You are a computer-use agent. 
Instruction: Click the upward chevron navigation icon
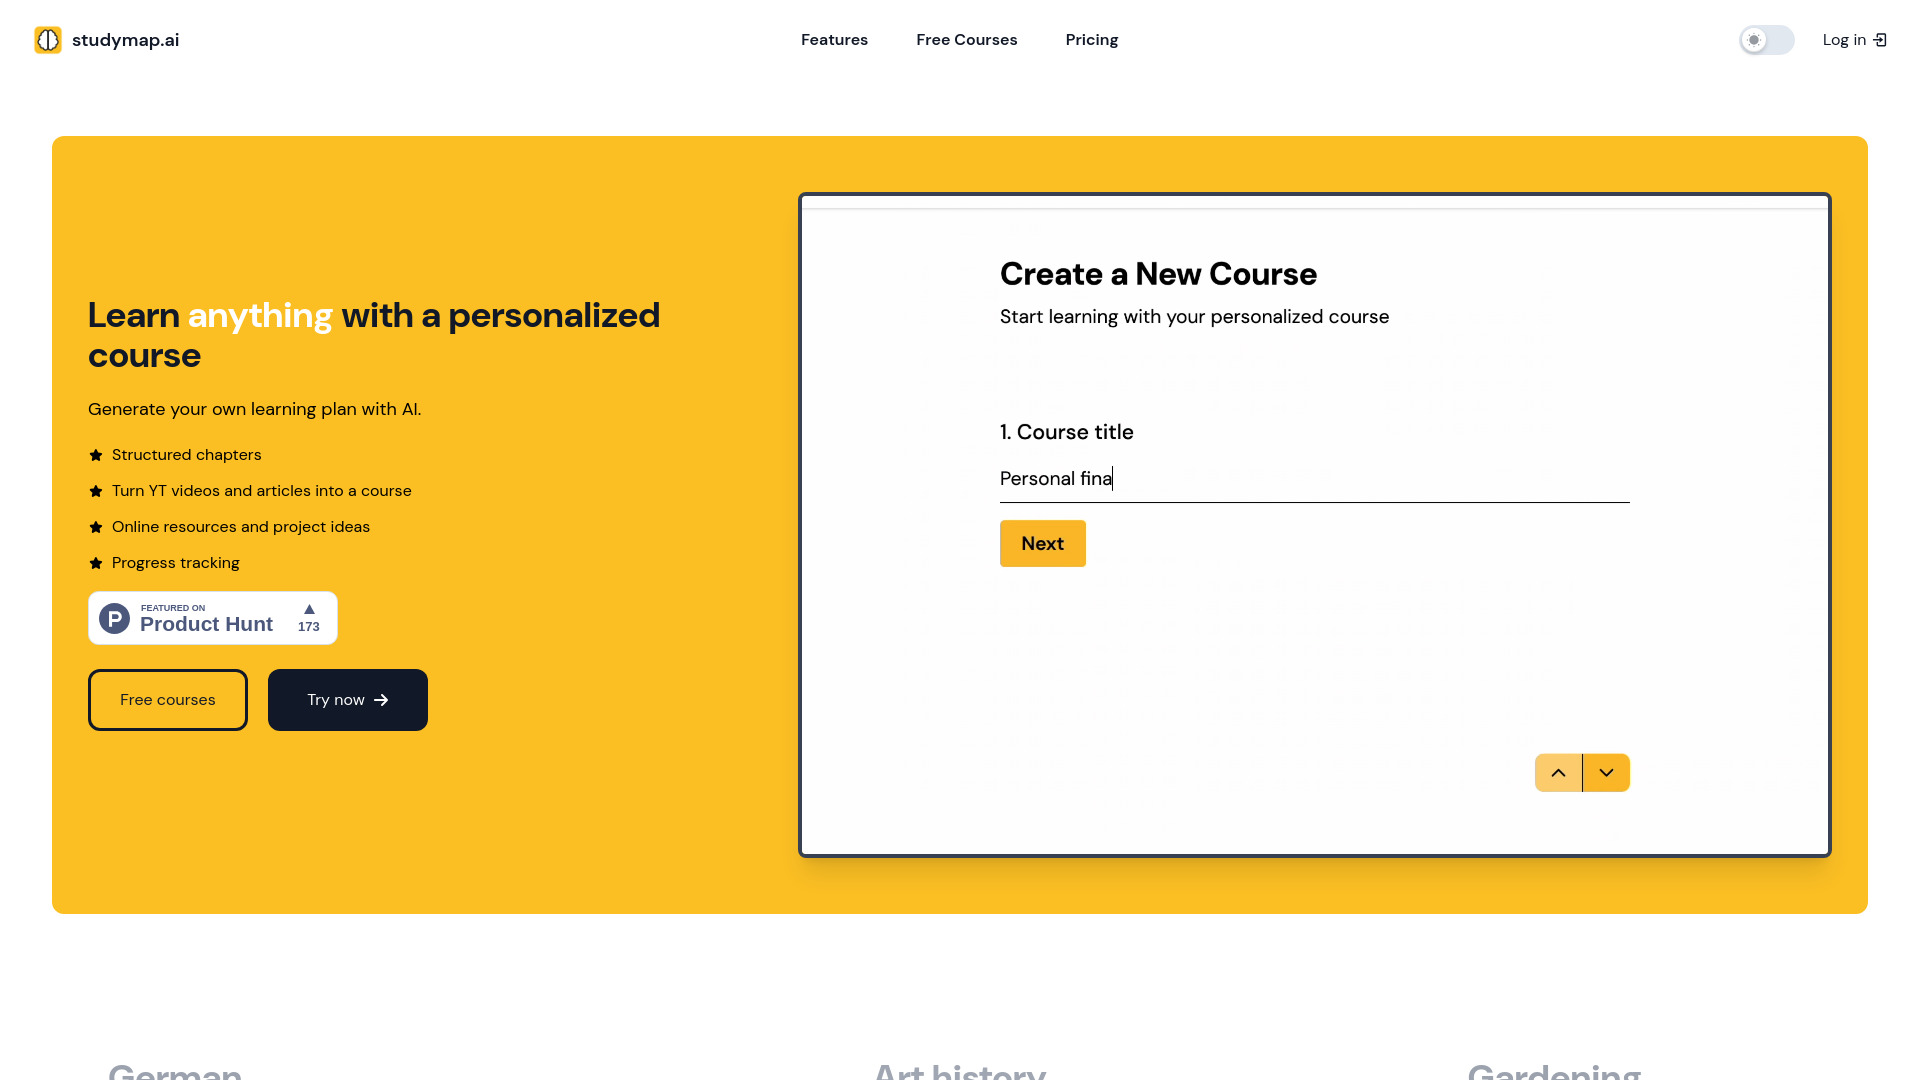coord(1559,771)
